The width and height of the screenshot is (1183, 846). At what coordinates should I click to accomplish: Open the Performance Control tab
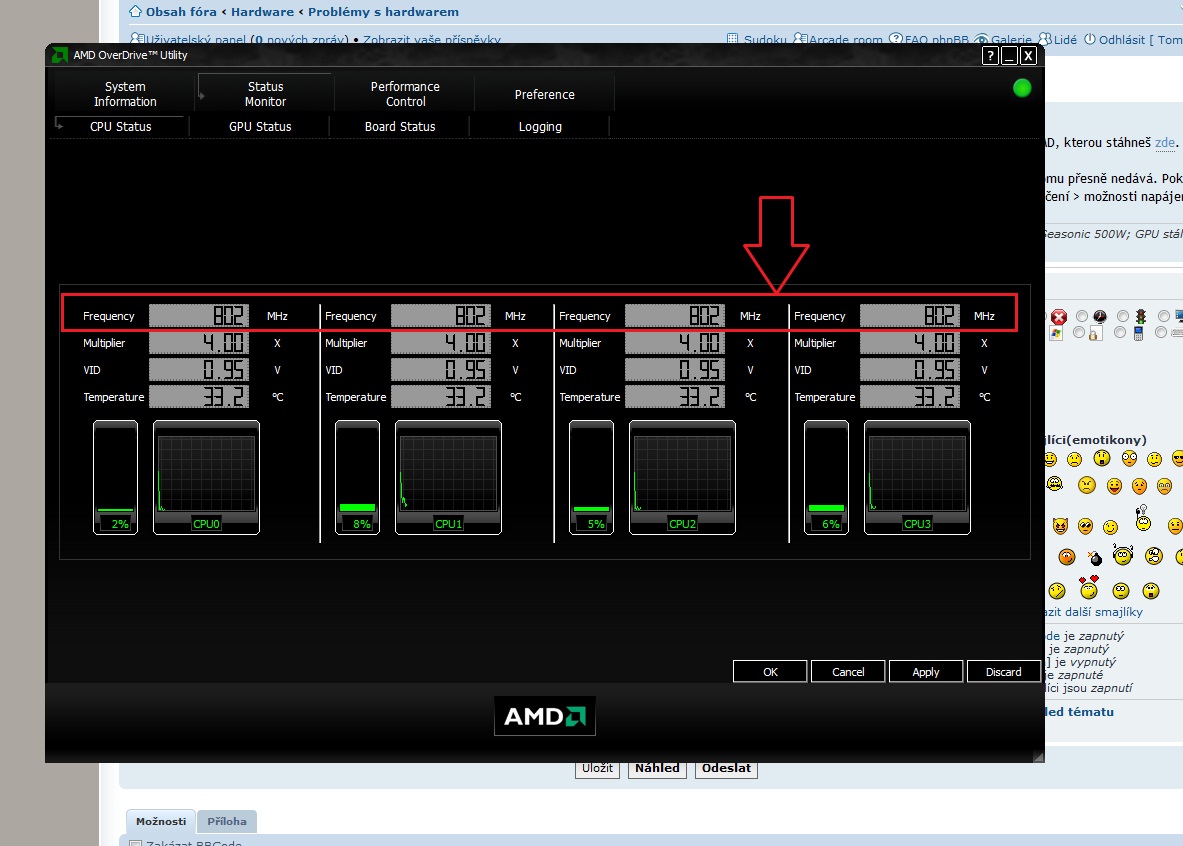pos(405,94)
